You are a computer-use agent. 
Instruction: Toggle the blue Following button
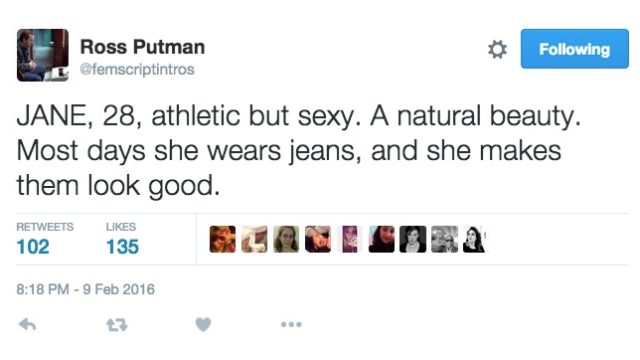coord(575,49)
